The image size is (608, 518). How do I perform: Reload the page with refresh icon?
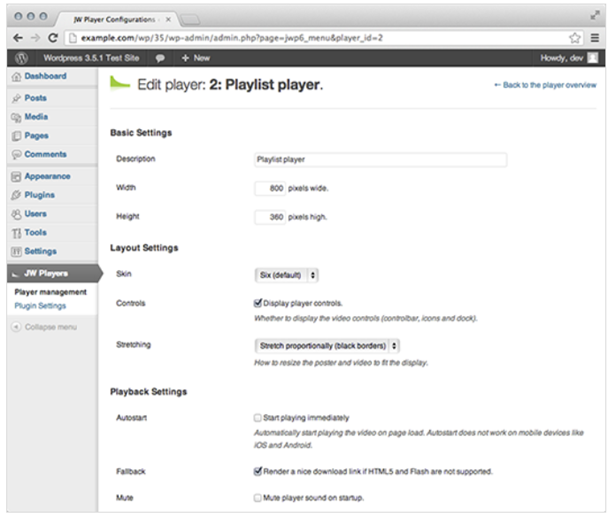point(53,38)
